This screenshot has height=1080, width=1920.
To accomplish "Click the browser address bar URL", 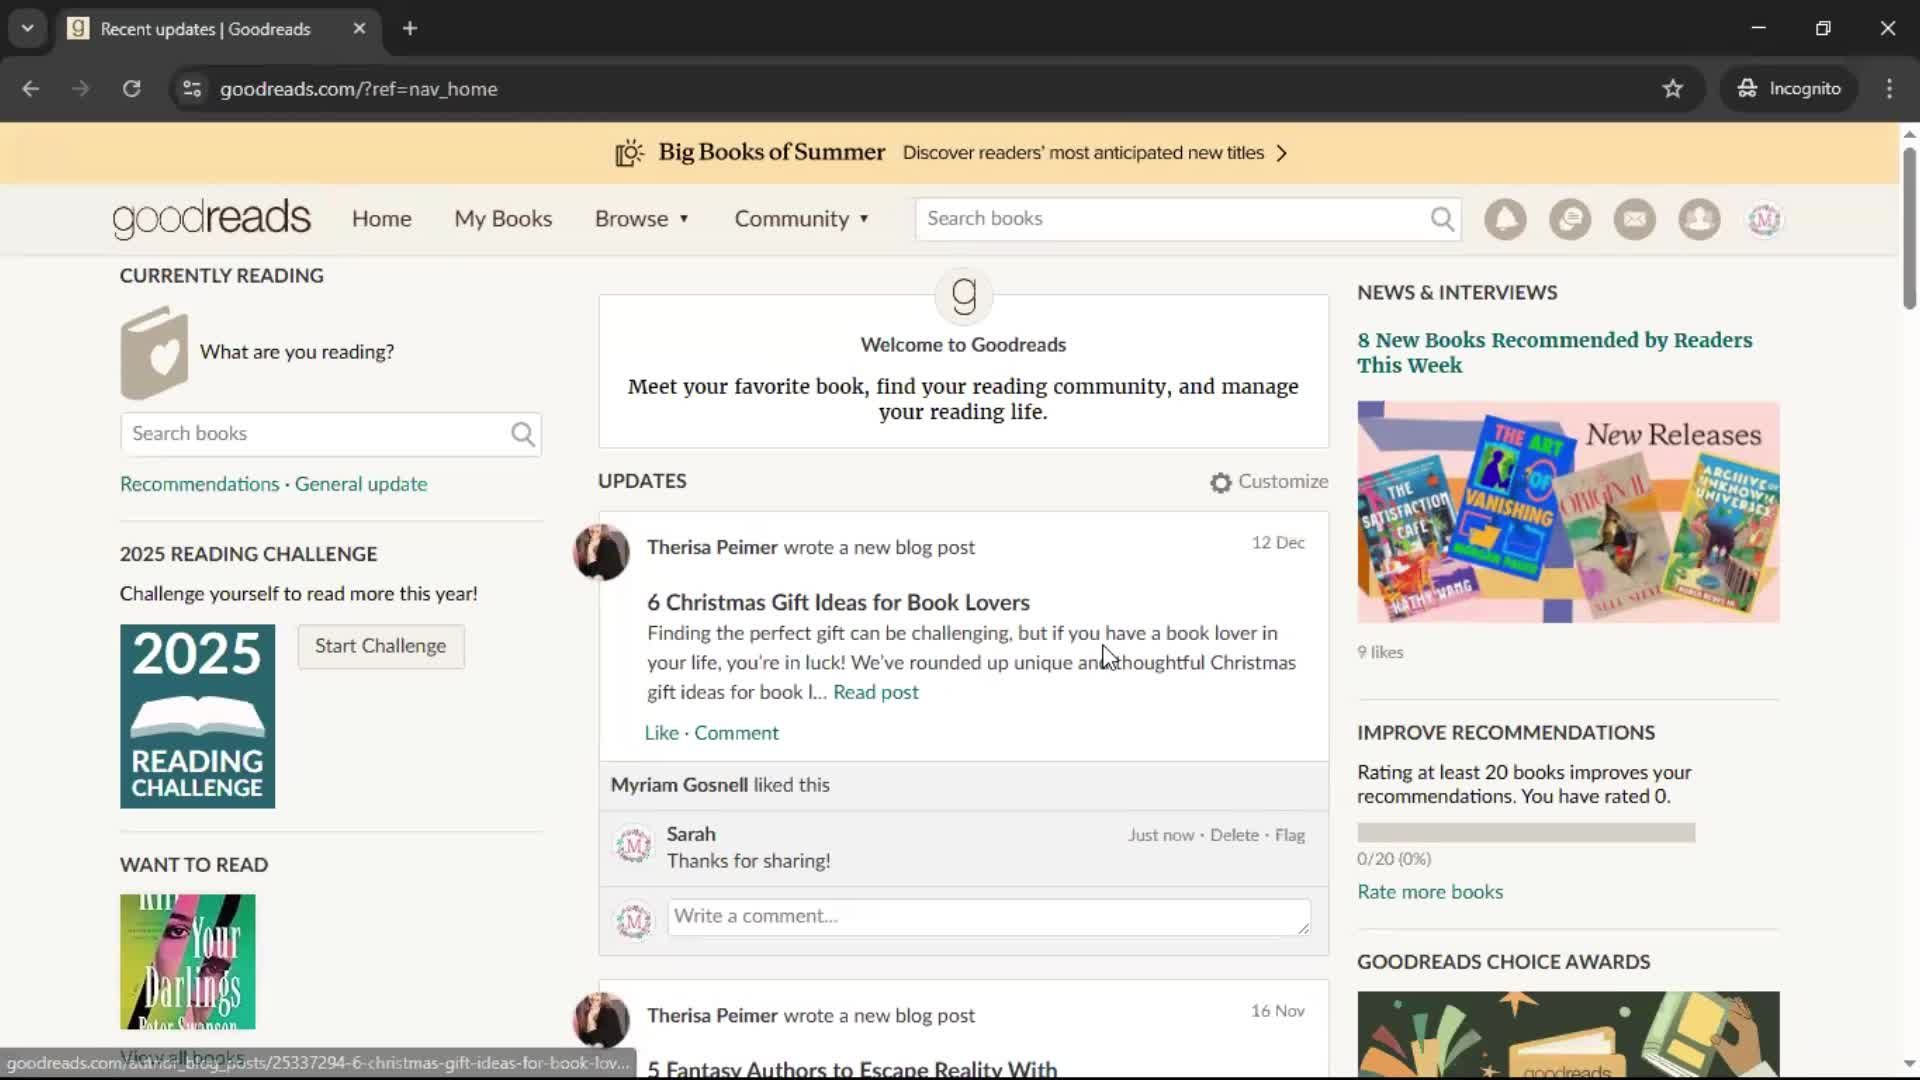I will [x=358, y=89].
